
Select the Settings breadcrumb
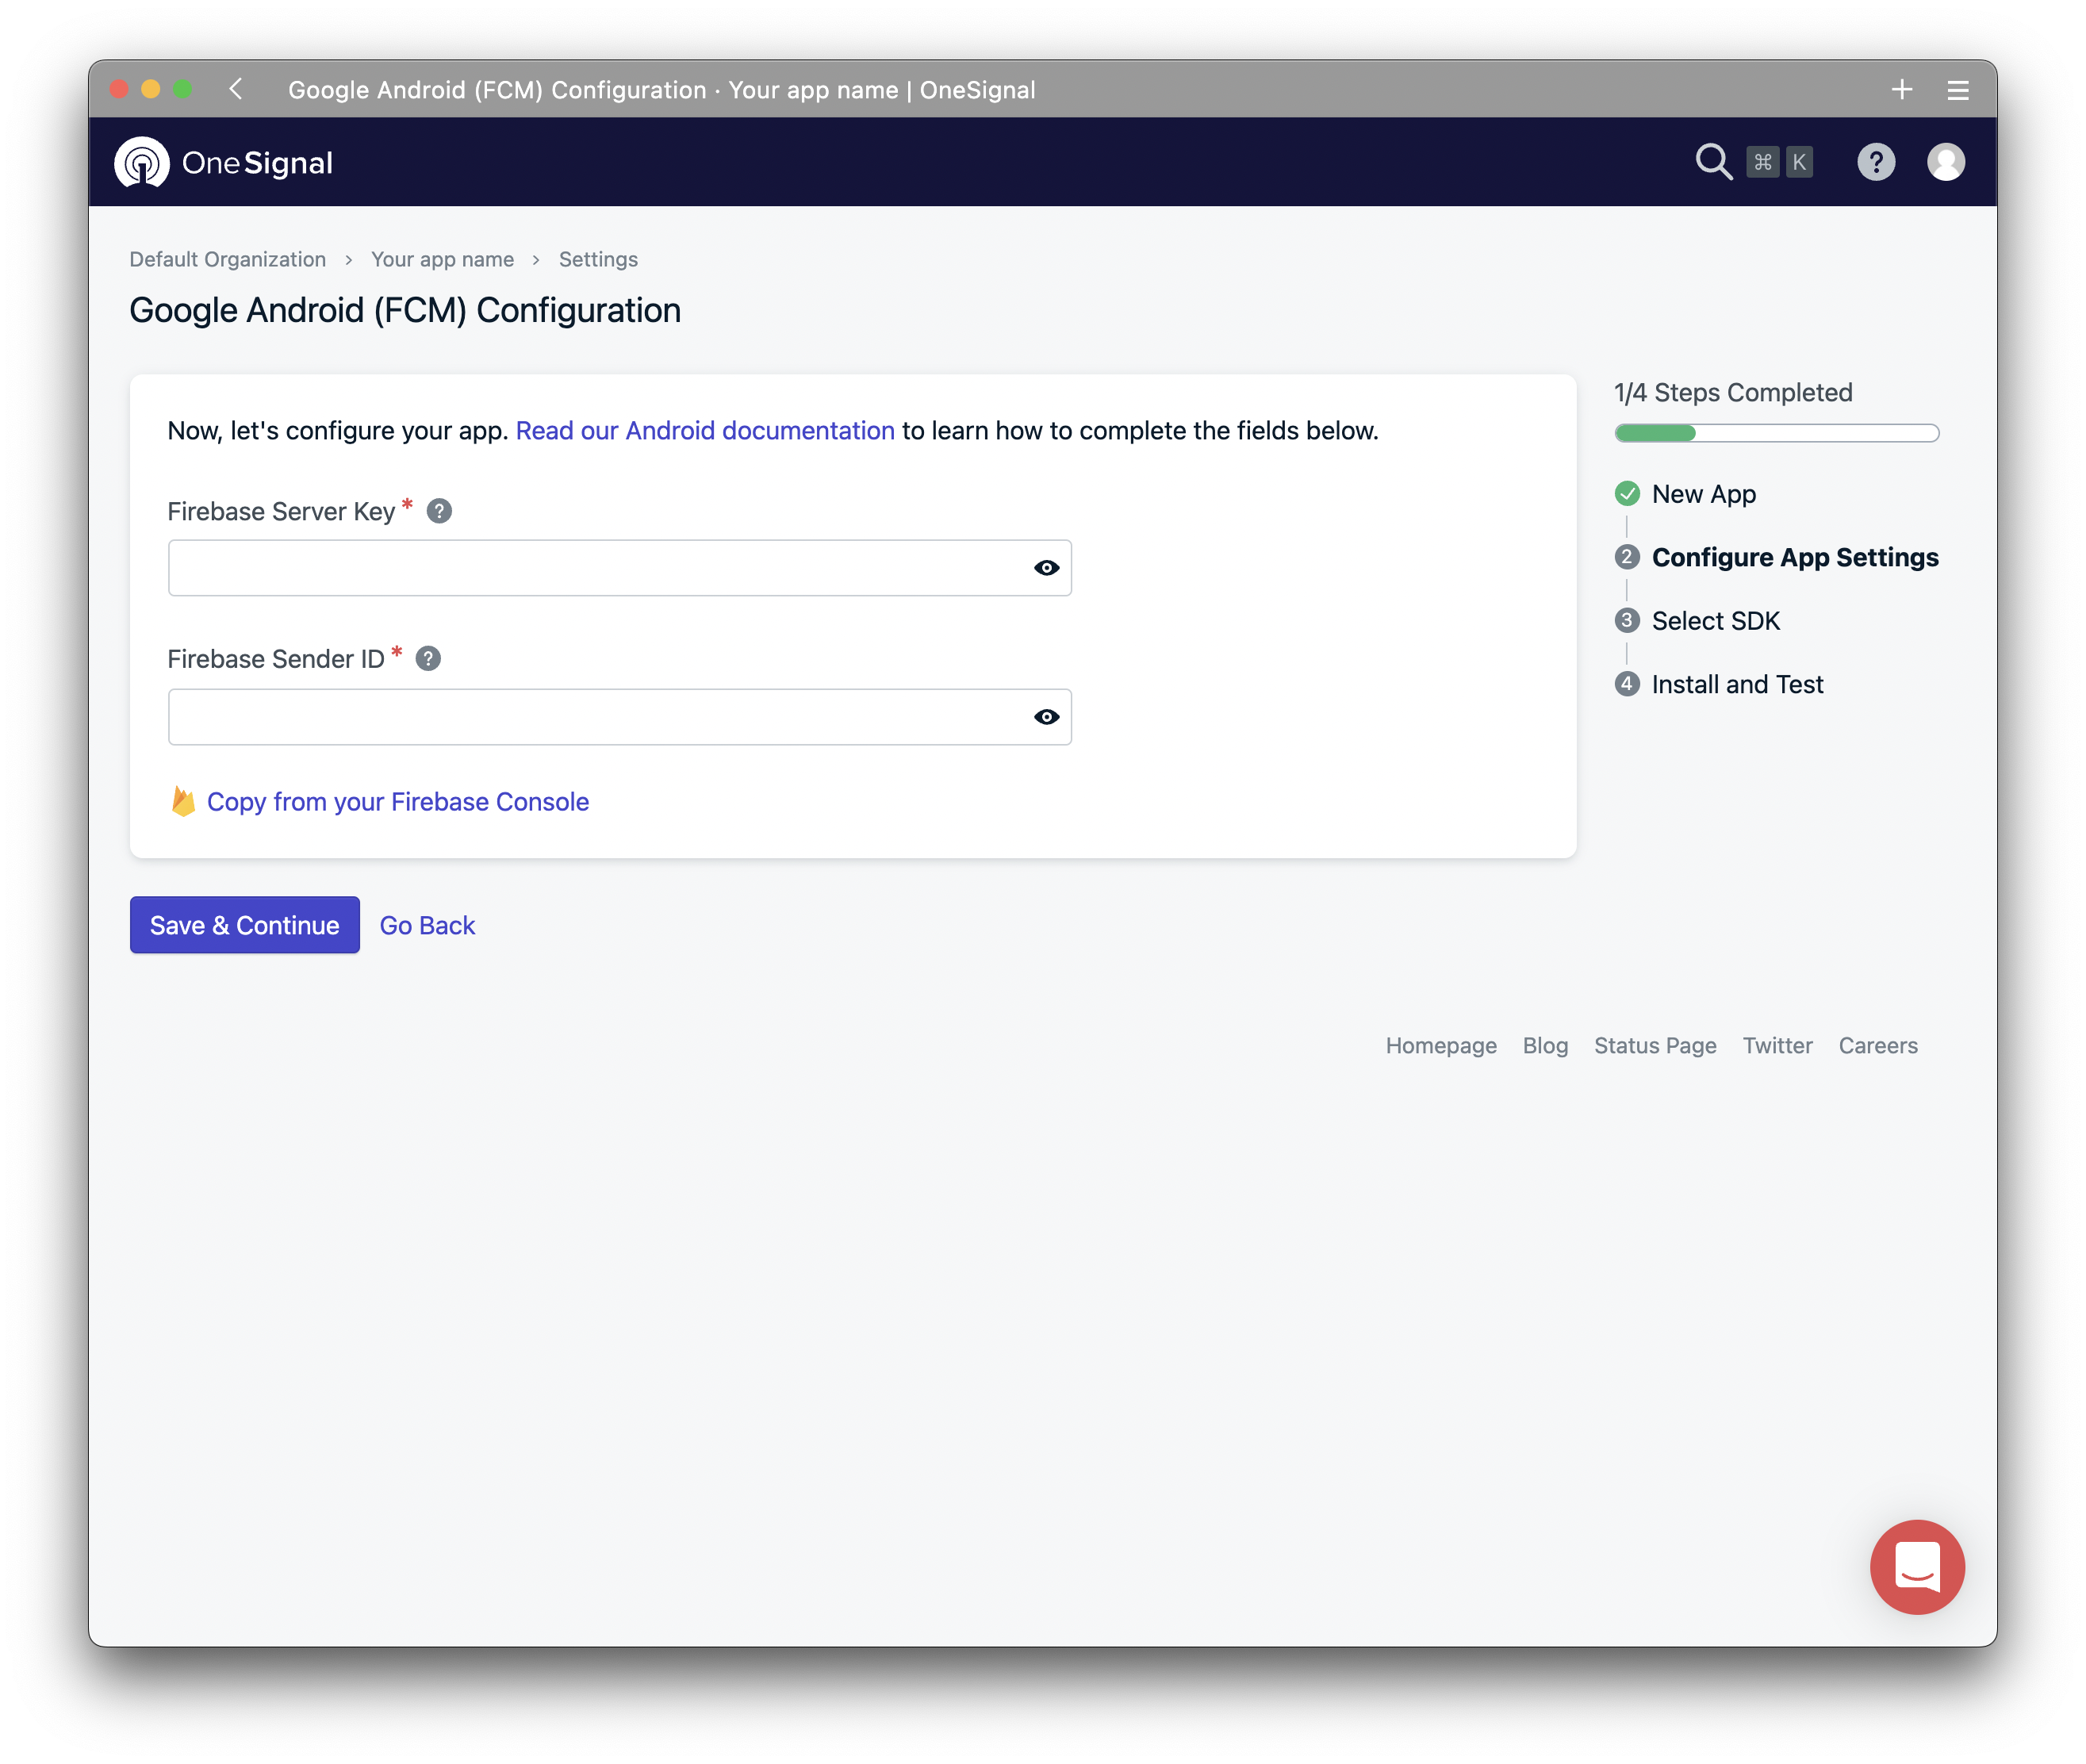click(598, 260)
